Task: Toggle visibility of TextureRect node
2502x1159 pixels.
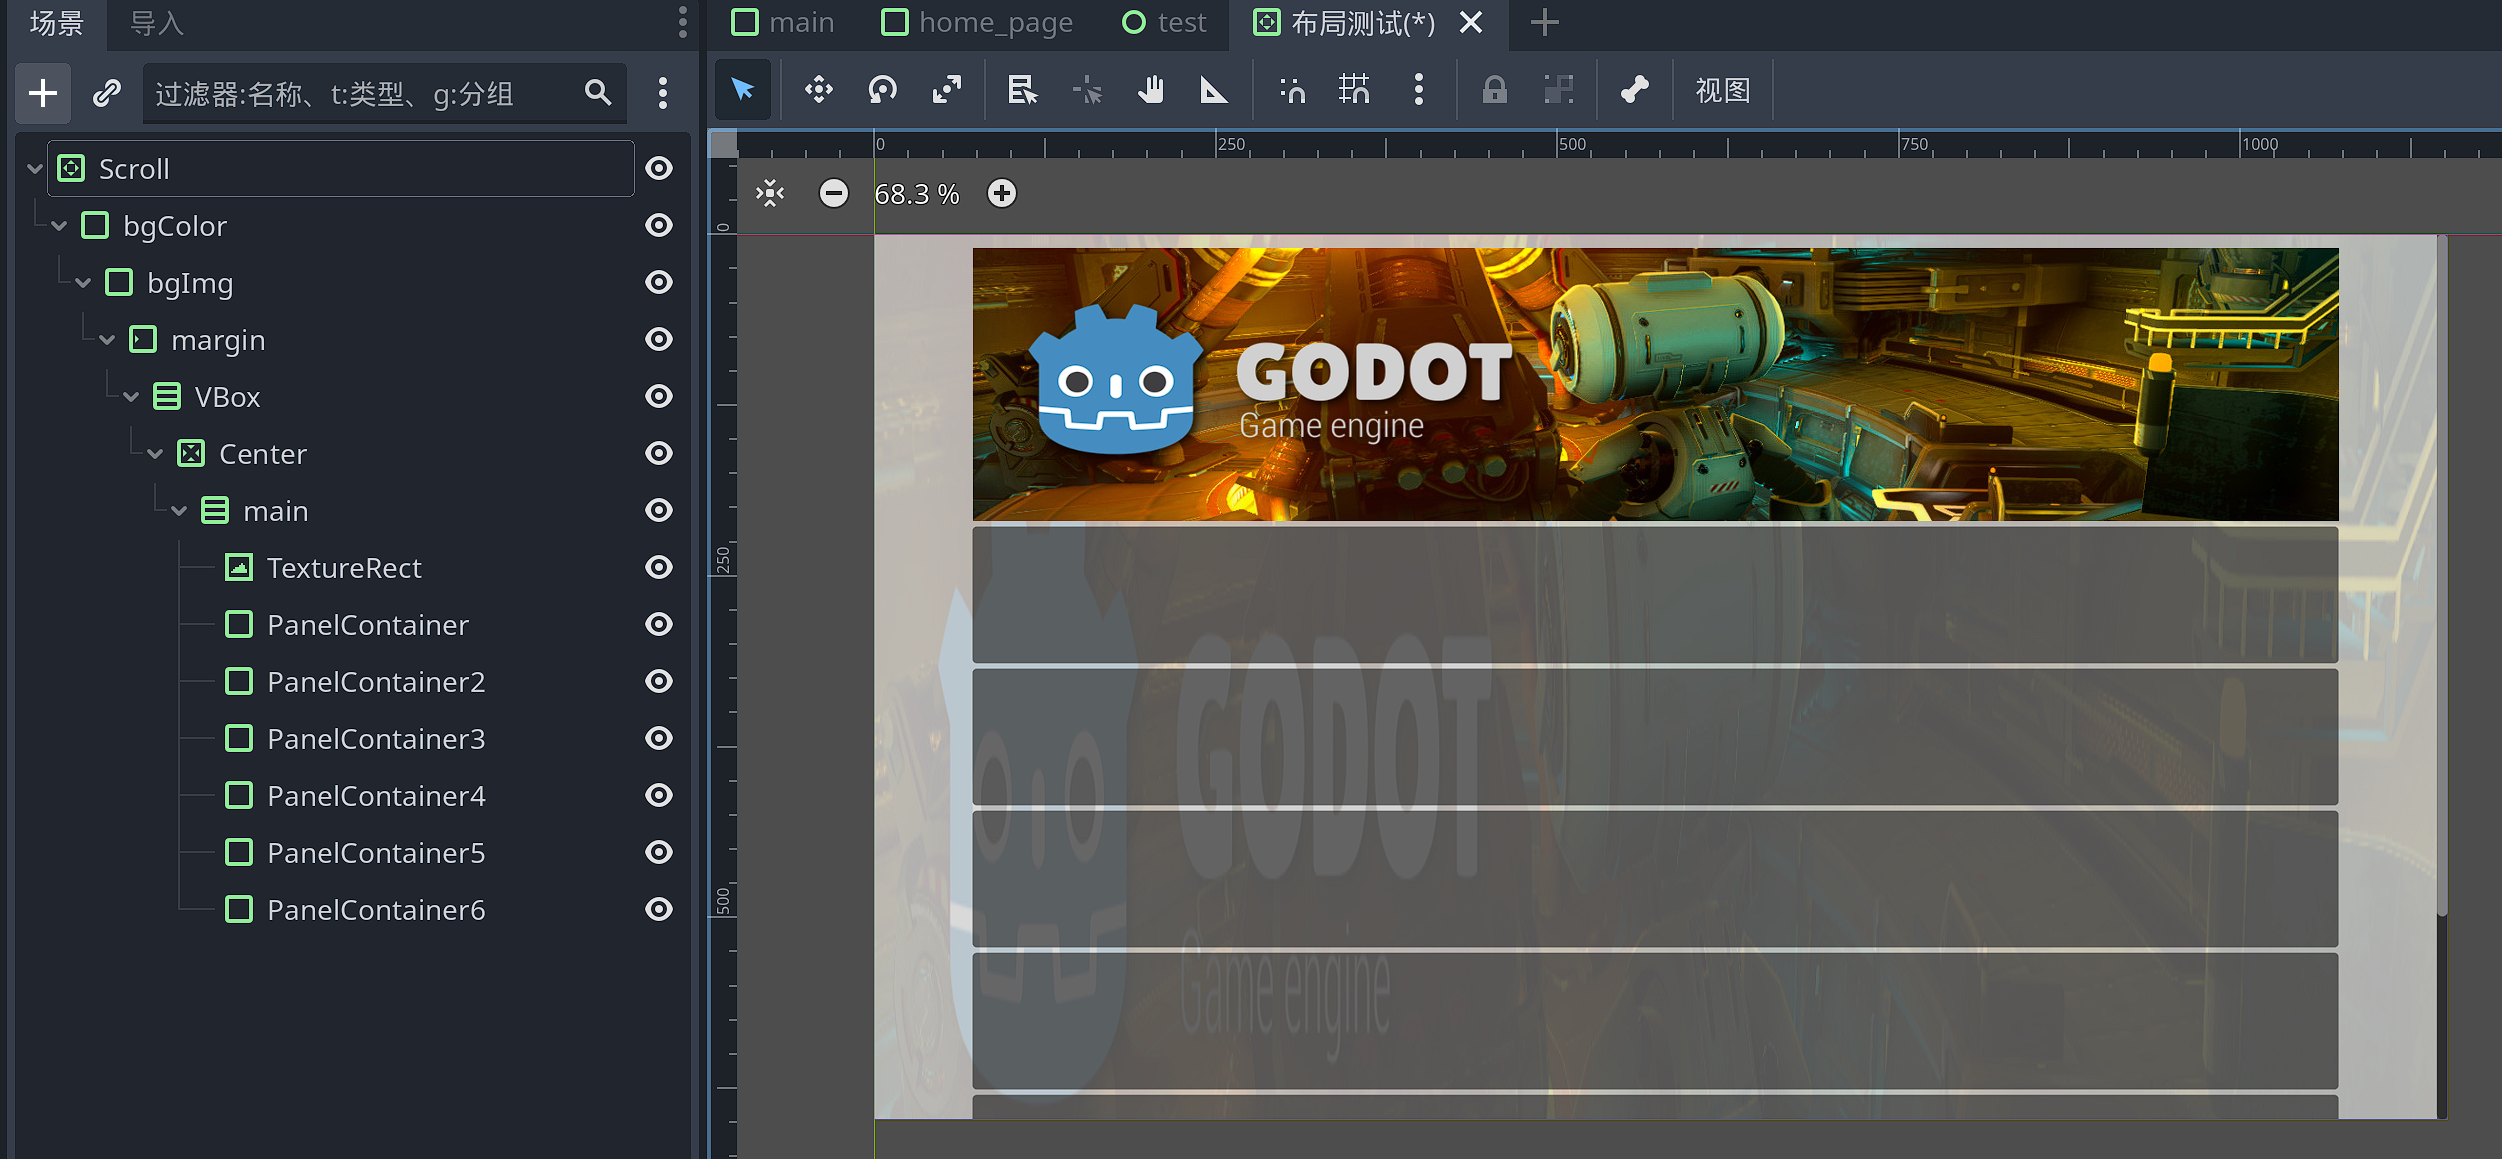Action: pos(658,568)
